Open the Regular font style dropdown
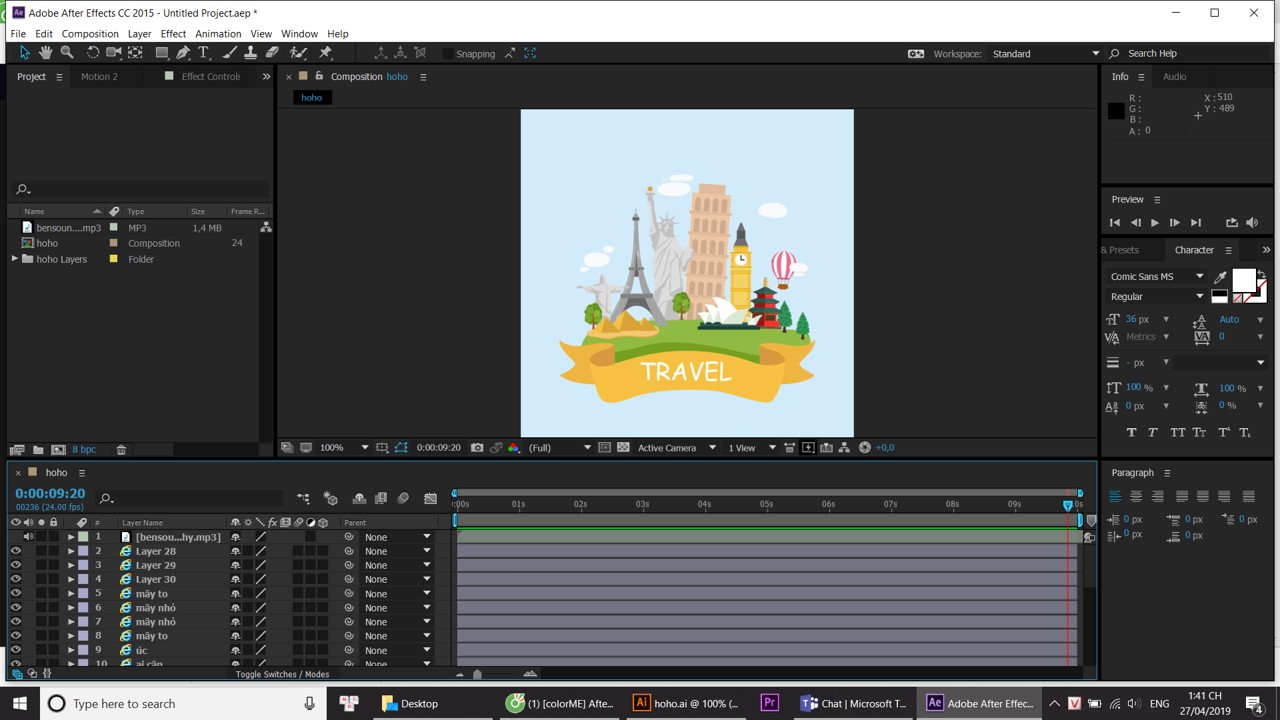This screenshot has height=720, width=1280. point(1156,297)
